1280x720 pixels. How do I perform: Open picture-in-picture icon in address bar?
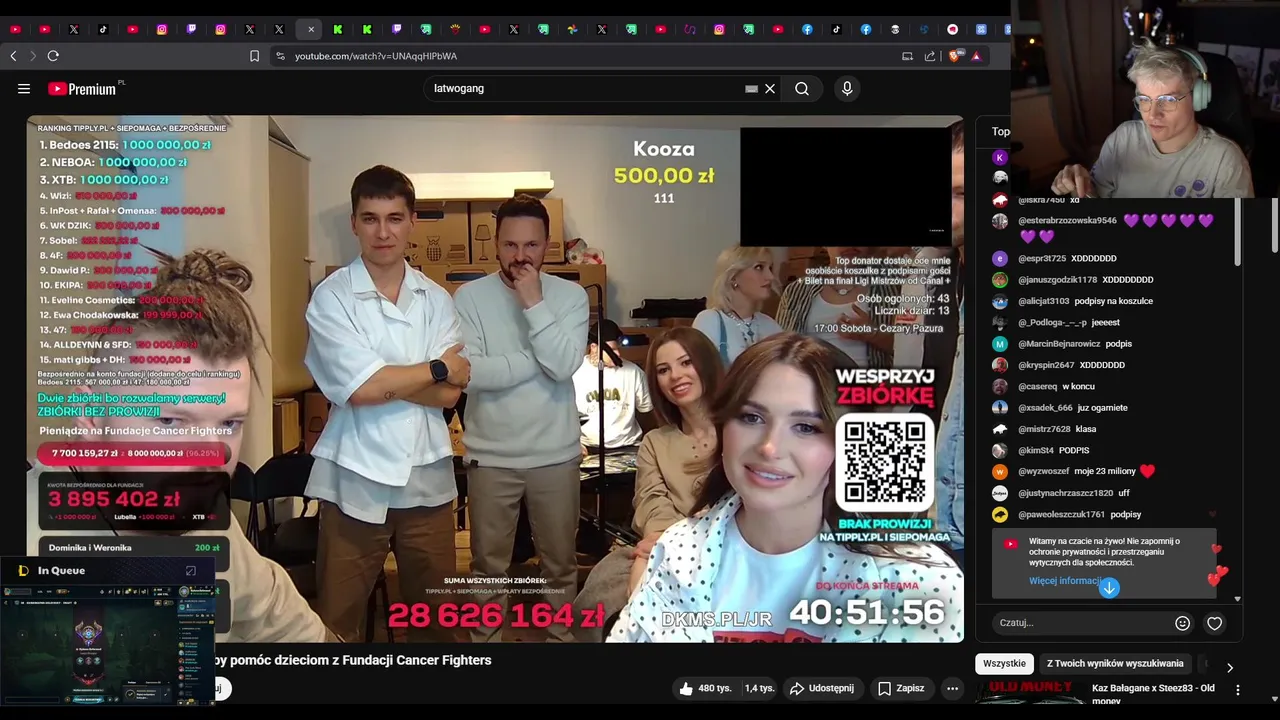[x=907, y=56]
